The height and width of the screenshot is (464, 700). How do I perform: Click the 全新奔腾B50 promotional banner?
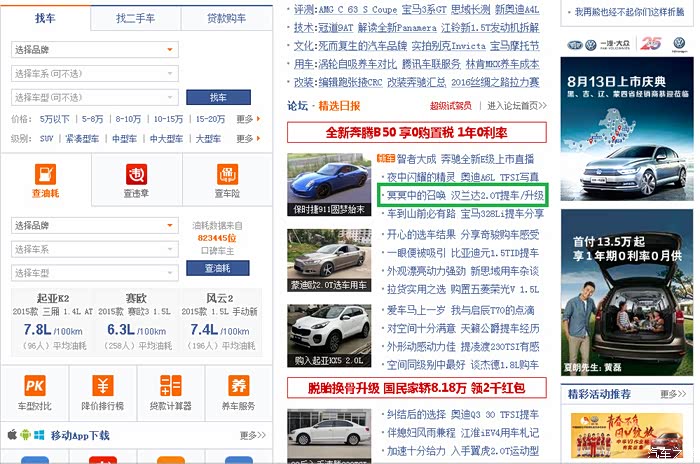pyautogui.click(x=415, y=132)
